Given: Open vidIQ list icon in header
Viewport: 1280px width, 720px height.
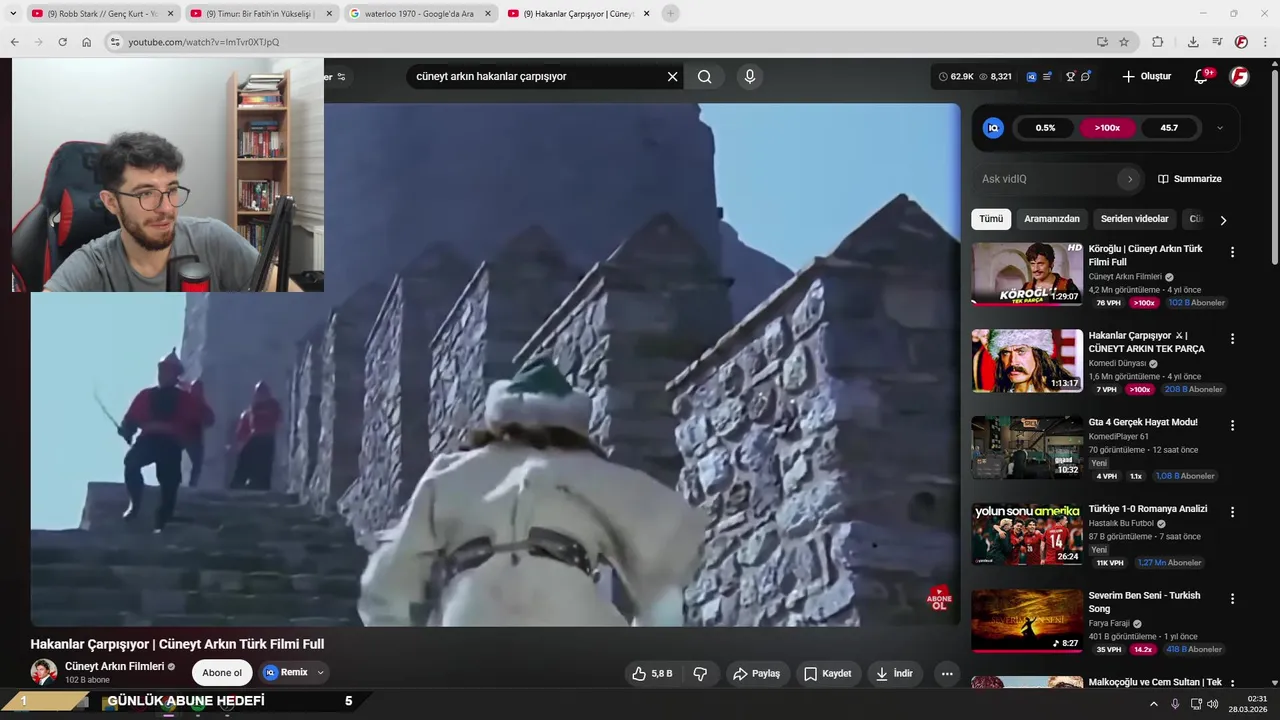Looking at the screenshot, I should pyautogui.click(x=1047, y=76).
